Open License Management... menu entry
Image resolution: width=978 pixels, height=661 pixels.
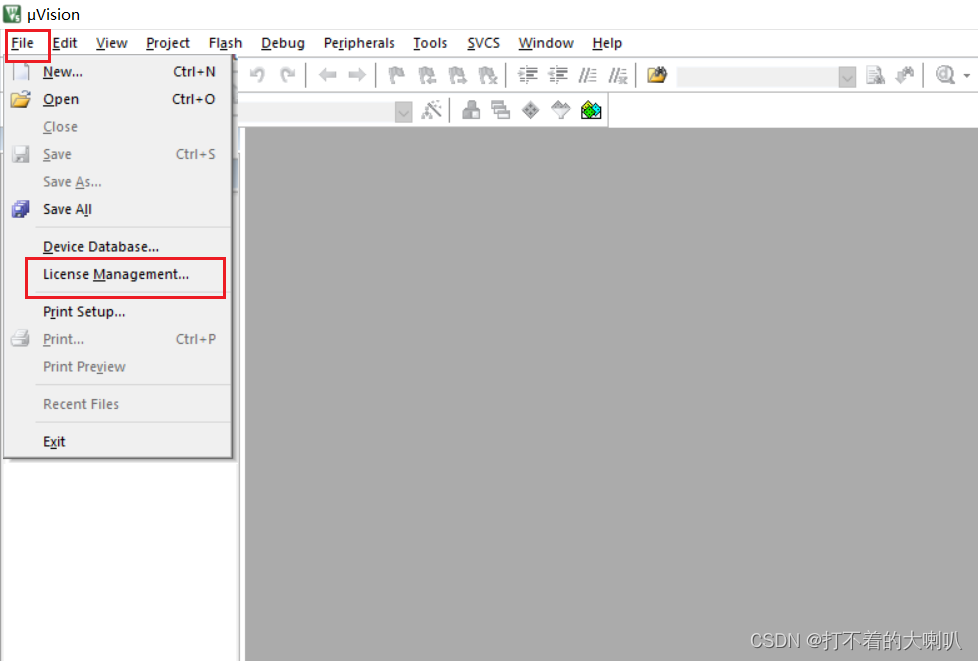tap(118, 274)
